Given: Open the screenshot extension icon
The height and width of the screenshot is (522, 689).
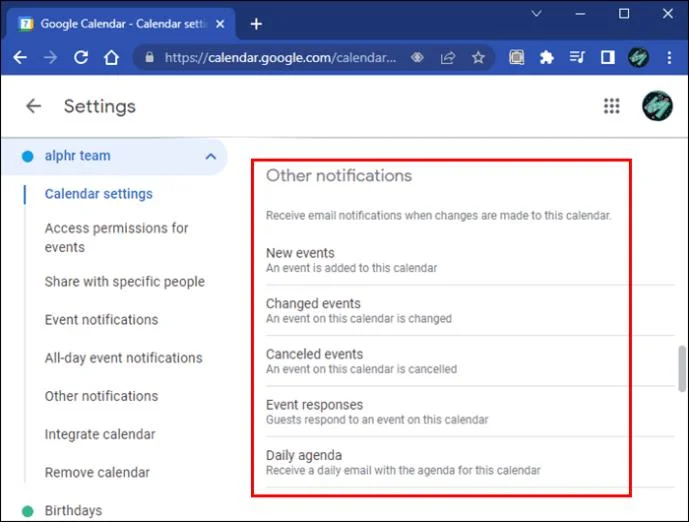Looking at the screenshot, I should tap(517, 57).
